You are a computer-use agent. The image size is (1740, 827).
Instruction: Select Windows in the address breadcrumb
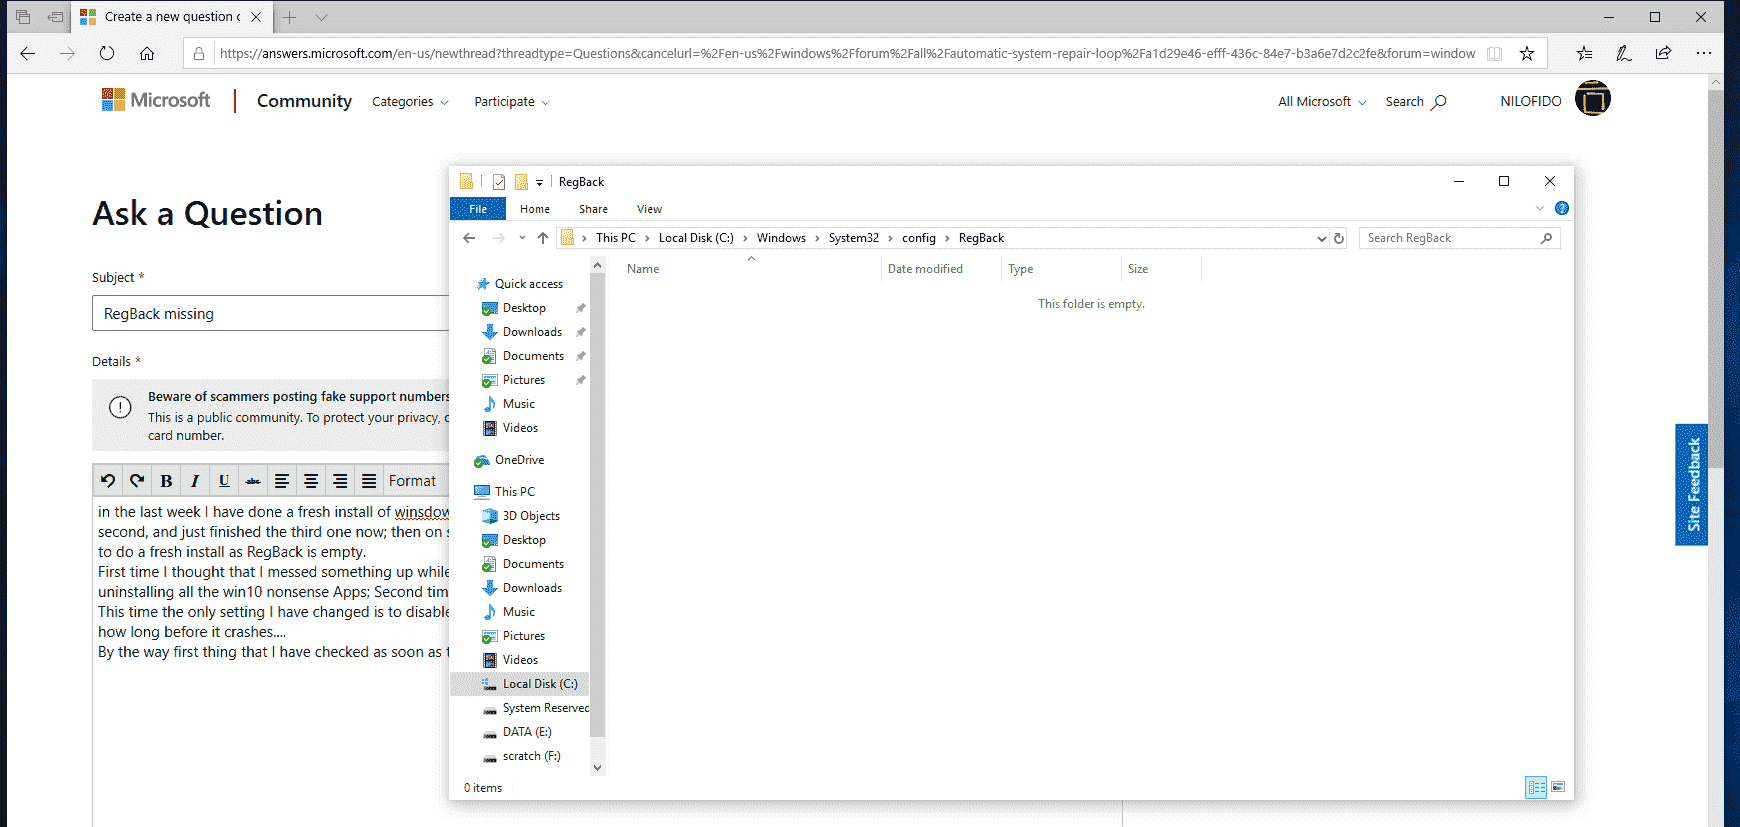[781, 238]
